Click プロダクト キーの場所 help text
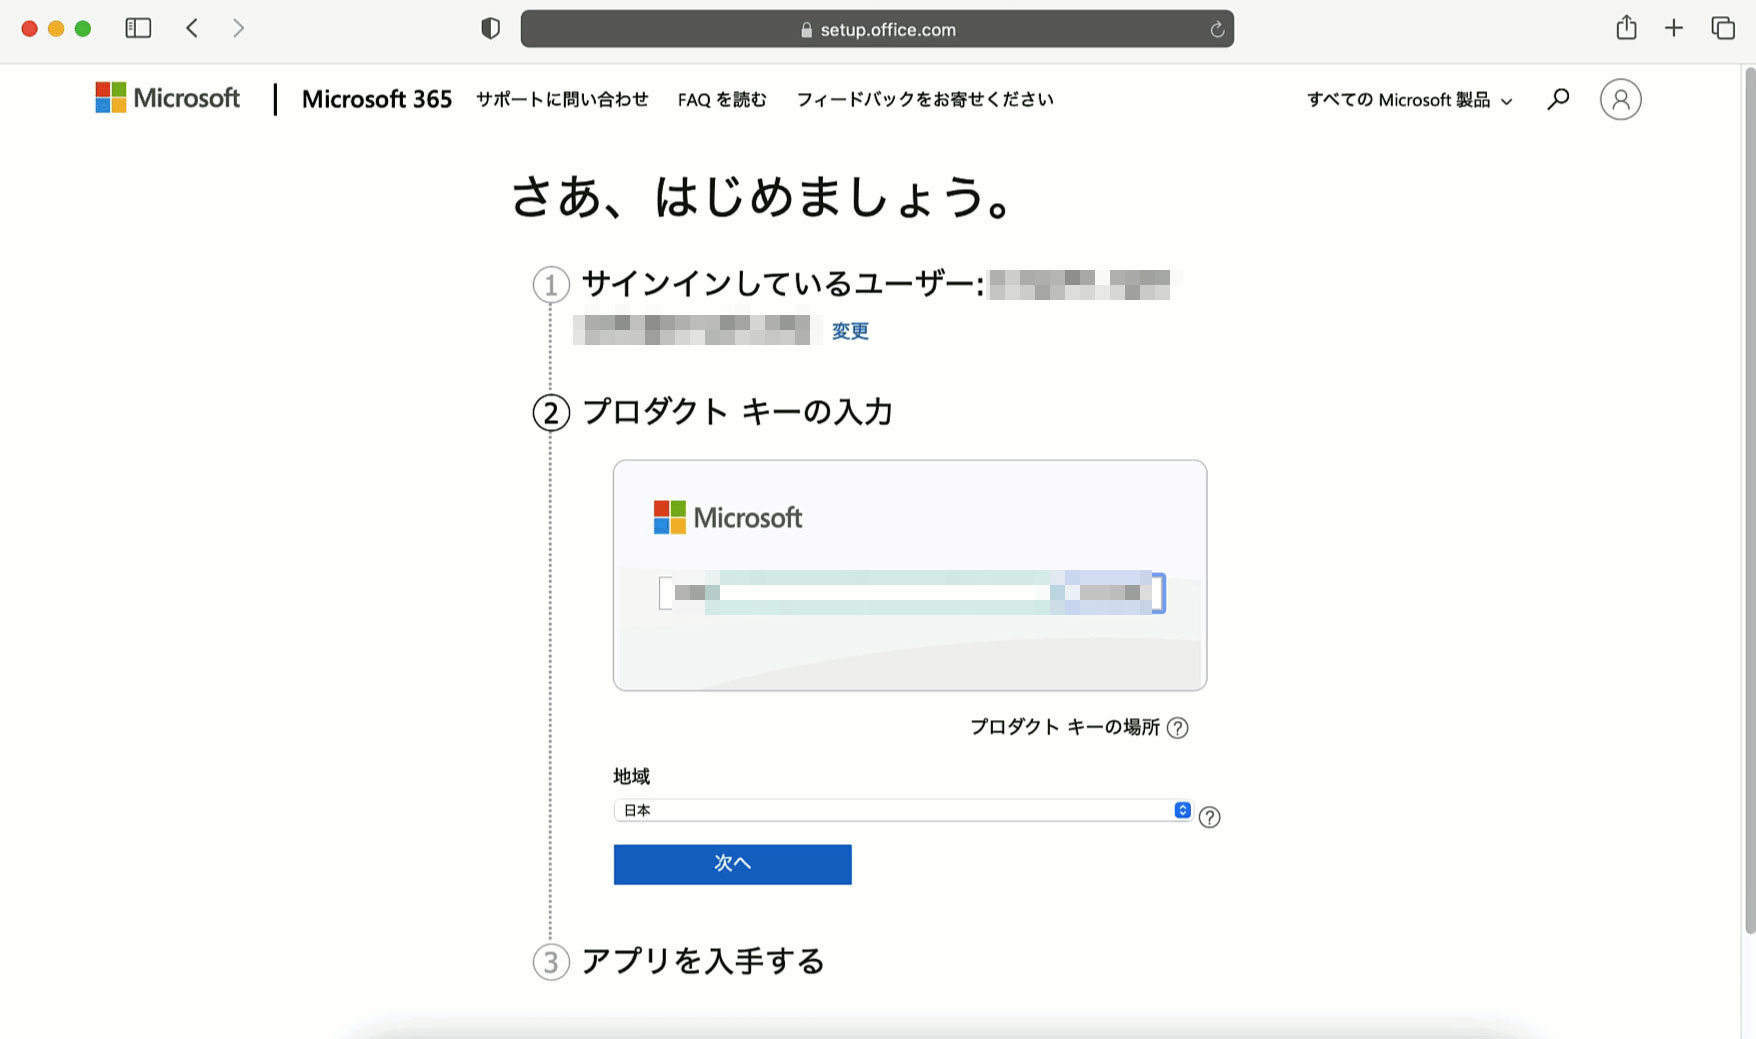The width and height of the screenshot is (1756, 1039). 1065,727
